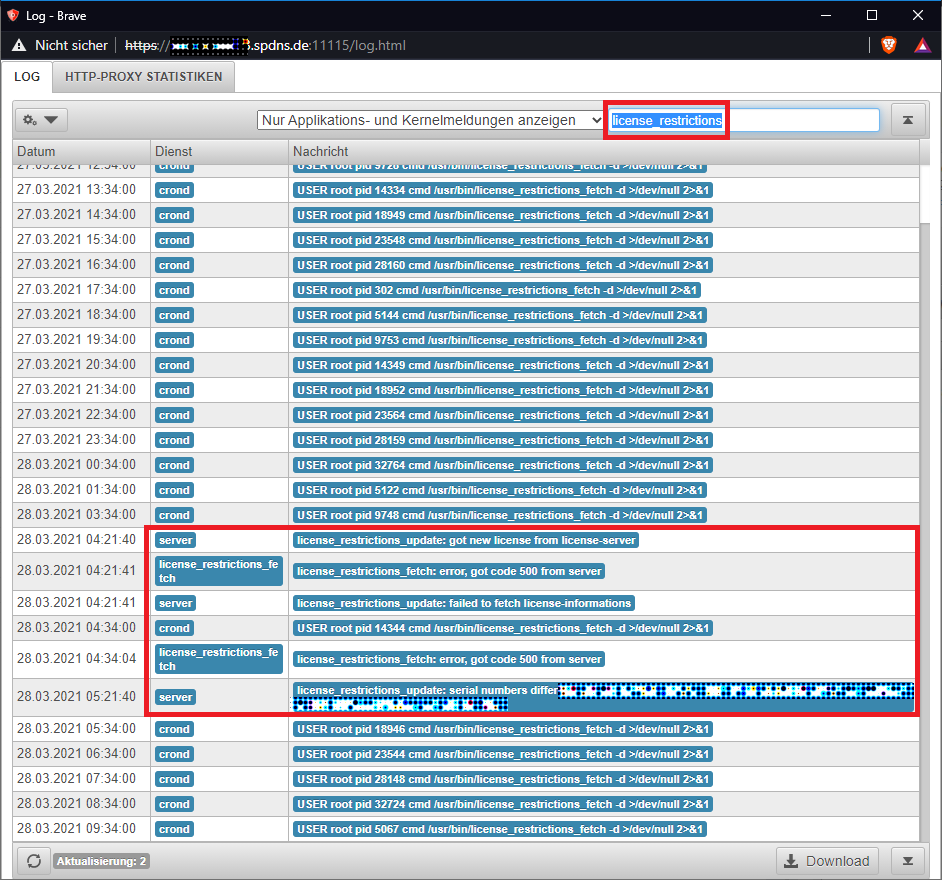
Task: Jump to top of log arrow button
Action: pos(907,120)
